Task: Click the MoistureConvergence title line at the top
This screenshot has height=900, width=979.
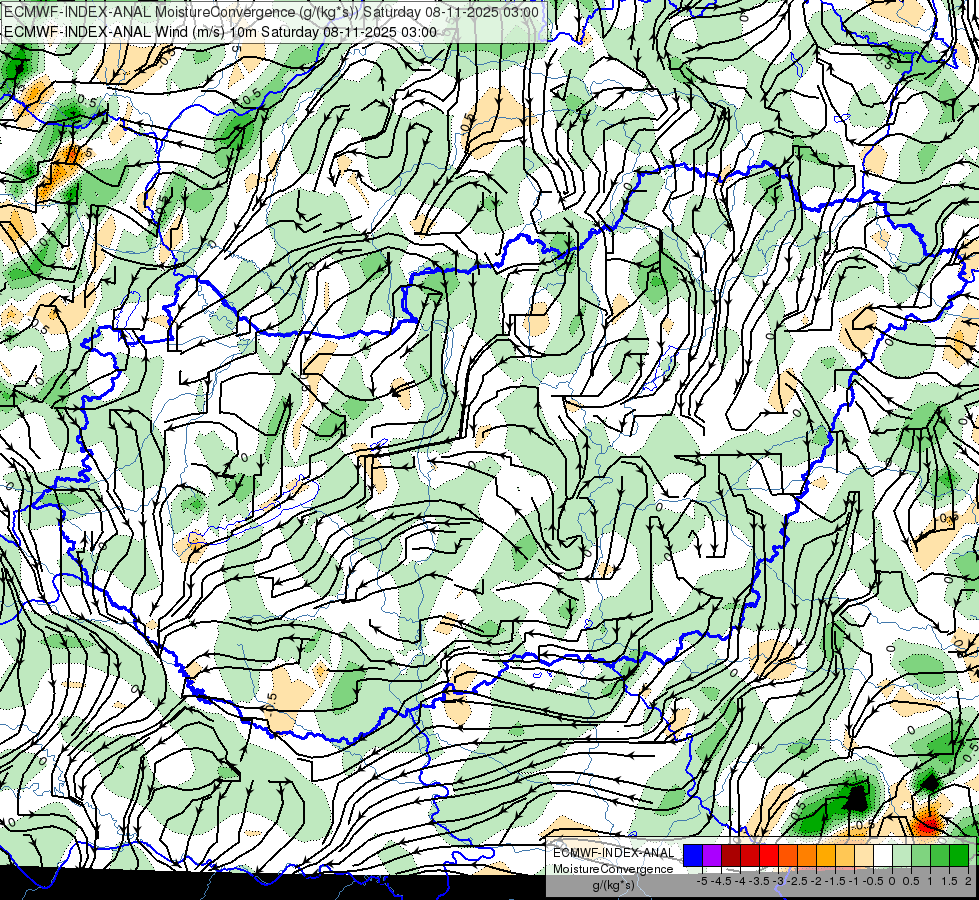Action: point(272,12)
